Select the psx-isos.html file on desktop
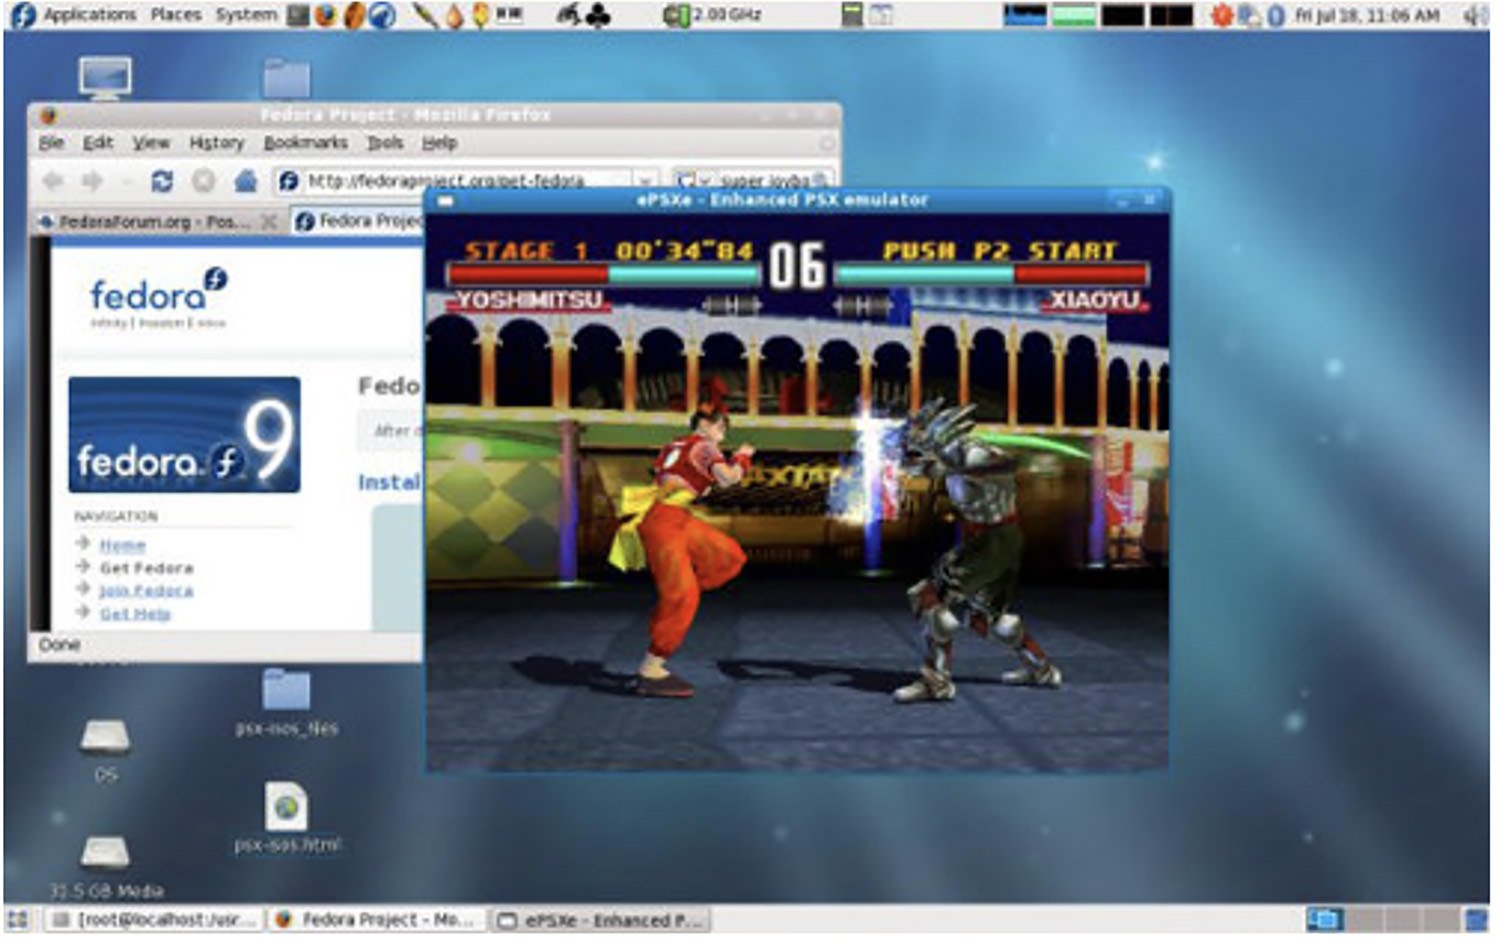Screen dimensions: 1500x945 click(x=287, y=818)
